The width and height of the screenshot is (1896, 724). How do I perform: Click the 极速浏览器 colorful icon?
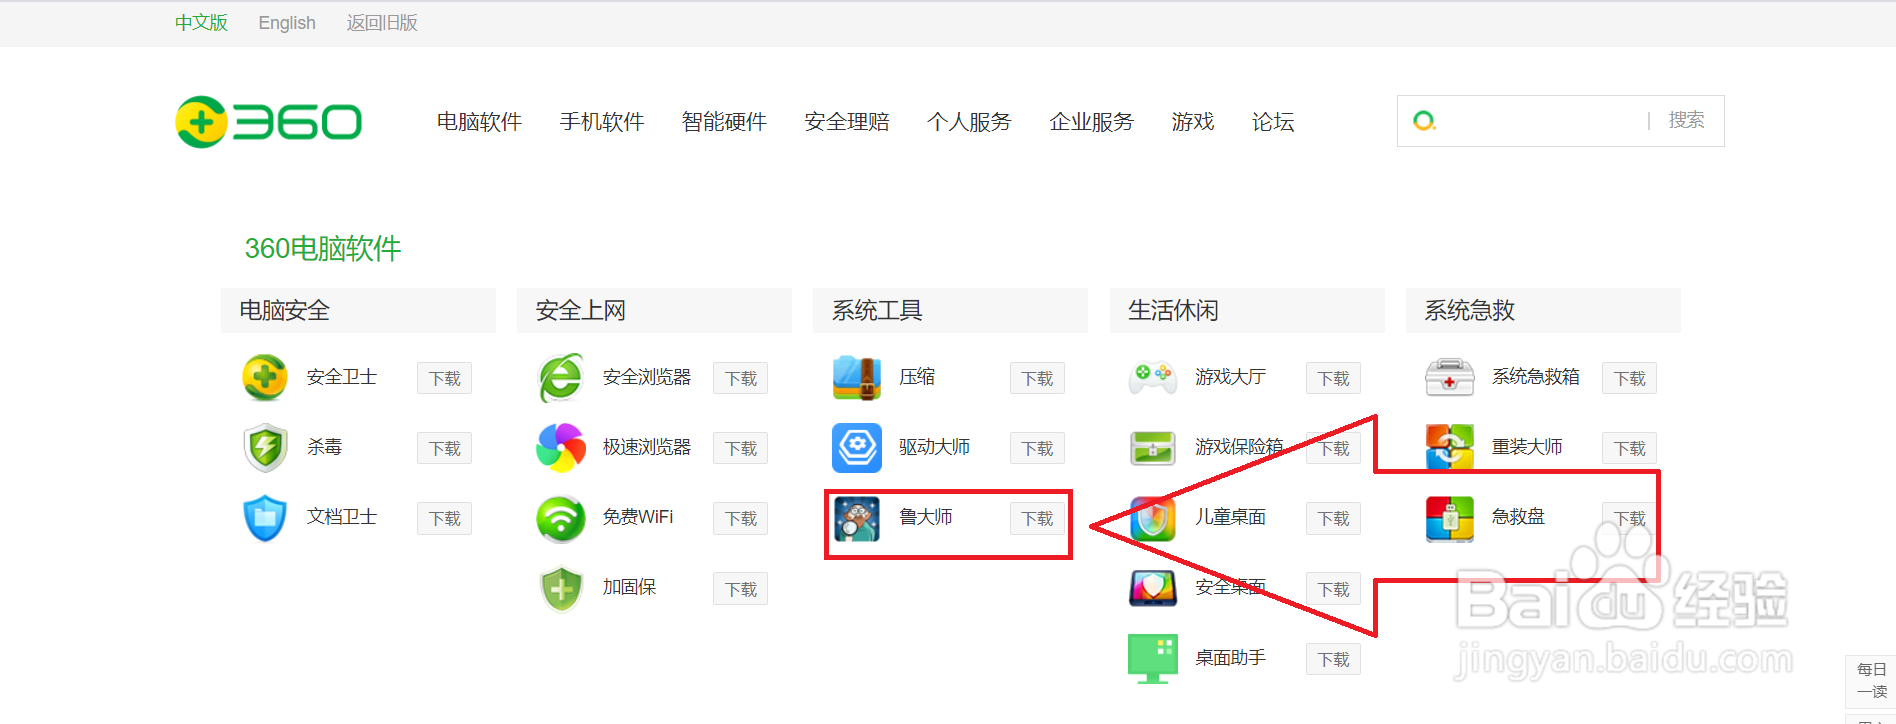click(561, 447)
